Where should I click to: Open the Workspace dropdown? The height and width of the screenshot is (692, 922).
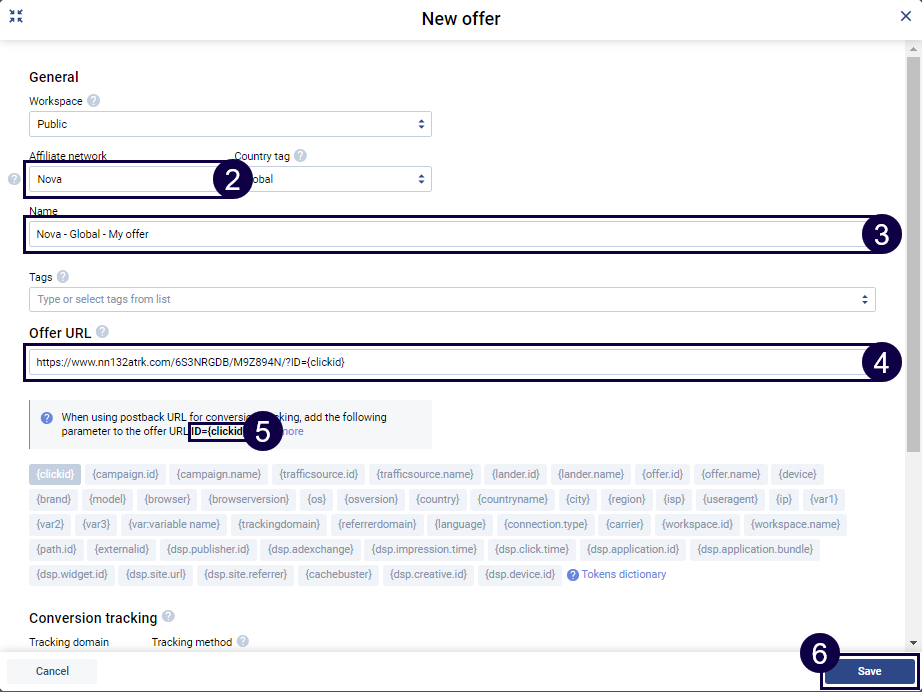pos(229,124)
